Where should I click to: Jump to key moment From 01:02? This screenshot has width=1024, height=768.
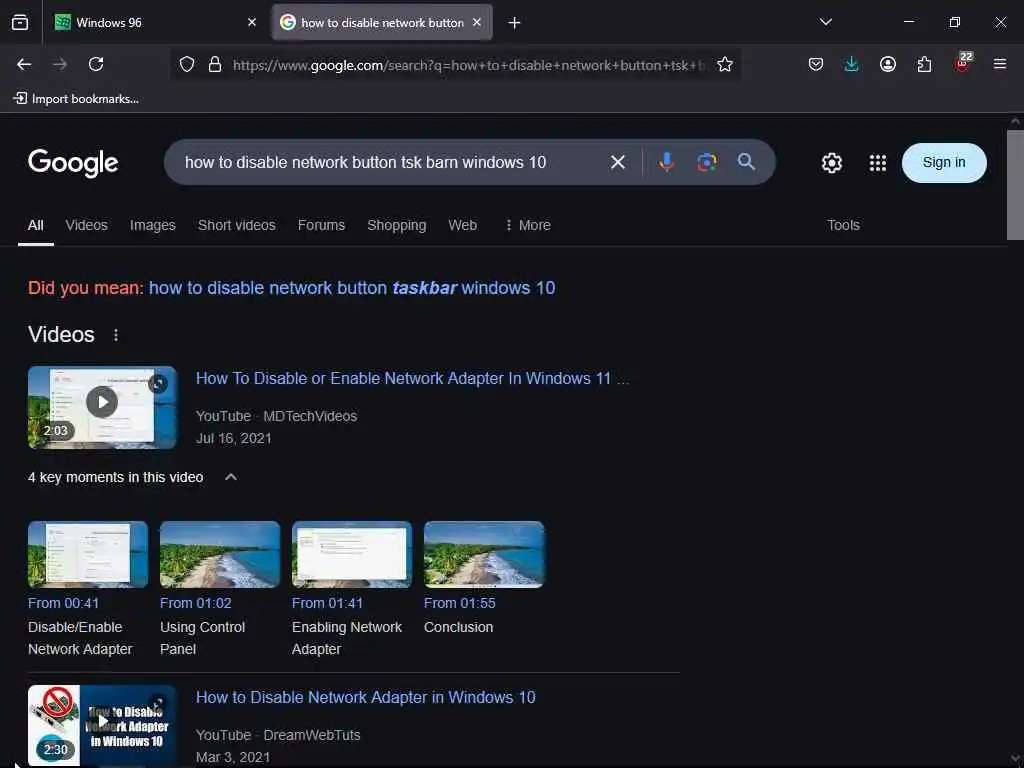(x=219, y=554)
